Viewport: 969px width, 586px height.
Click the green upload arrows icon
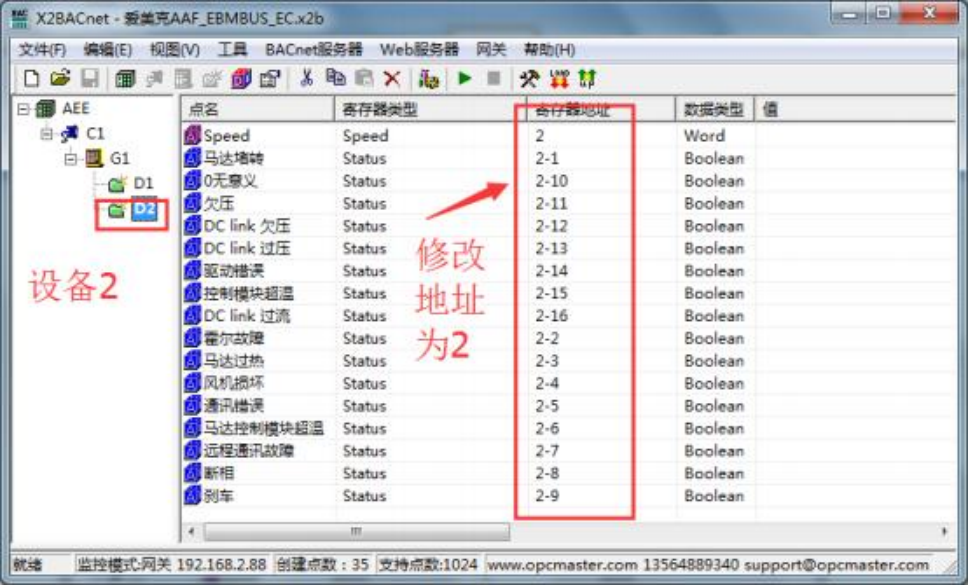pos(586,79)
